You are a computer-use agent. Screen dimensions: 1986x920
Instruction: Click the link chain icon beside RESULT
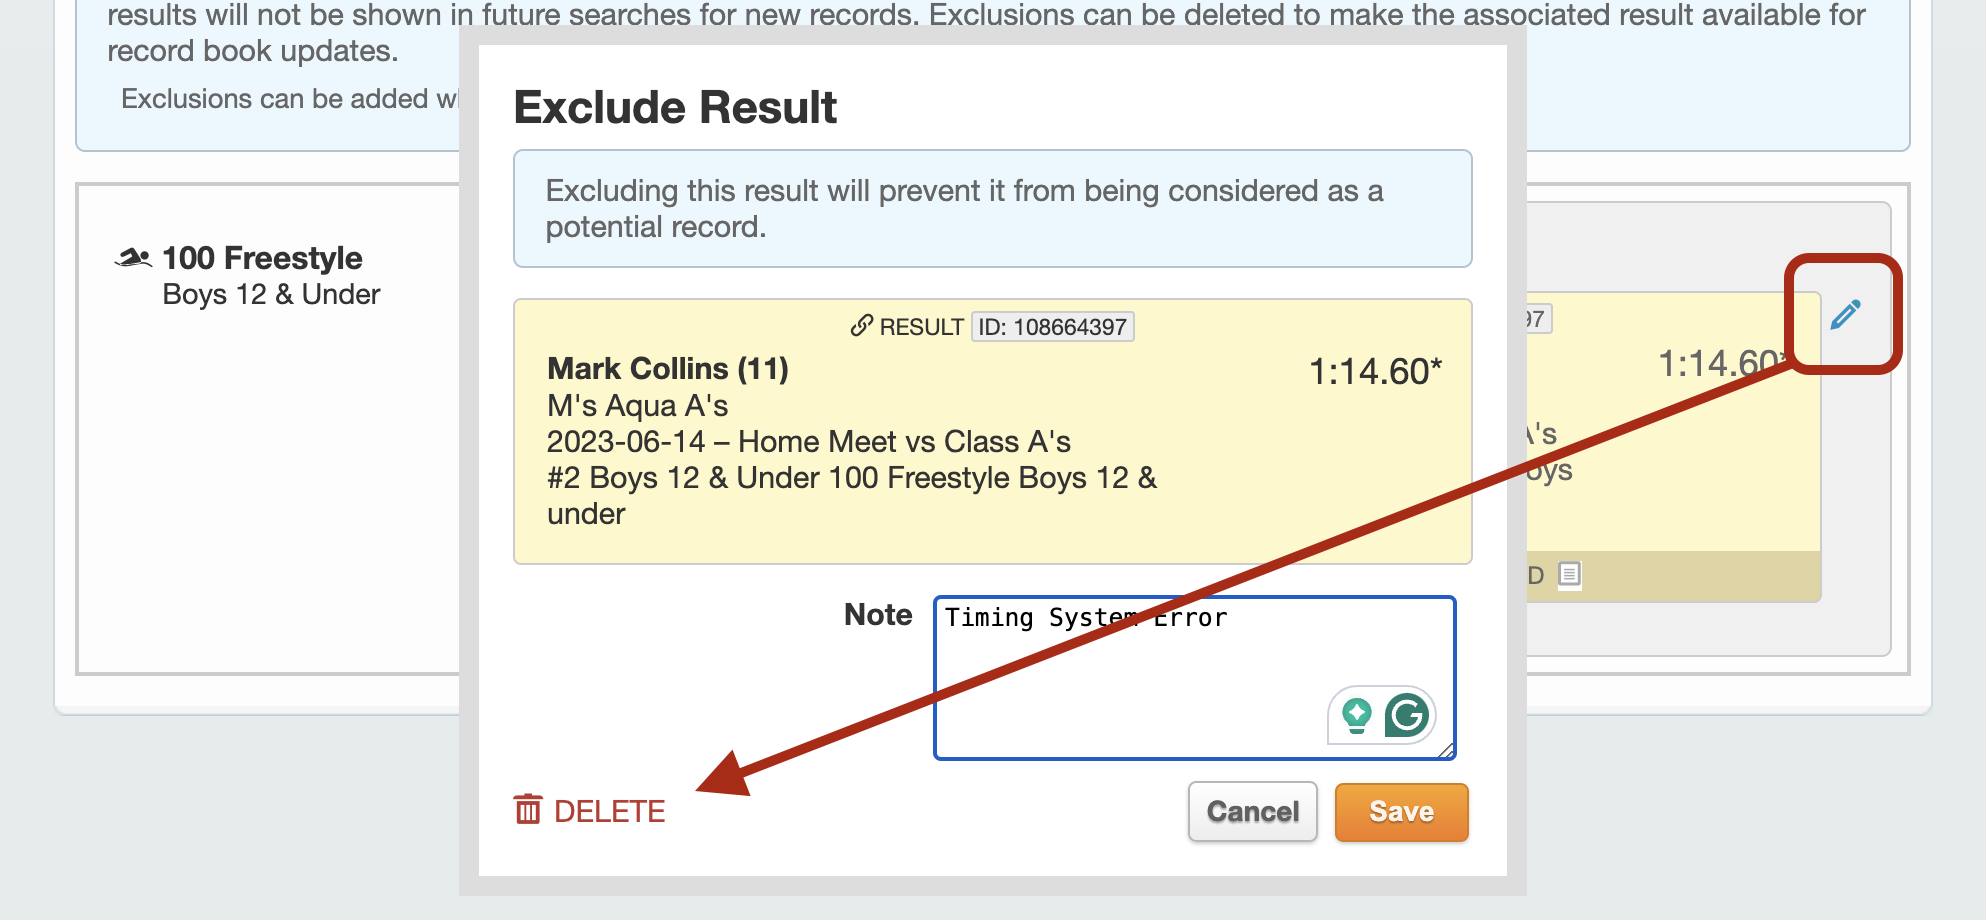[x=861, y=326]
